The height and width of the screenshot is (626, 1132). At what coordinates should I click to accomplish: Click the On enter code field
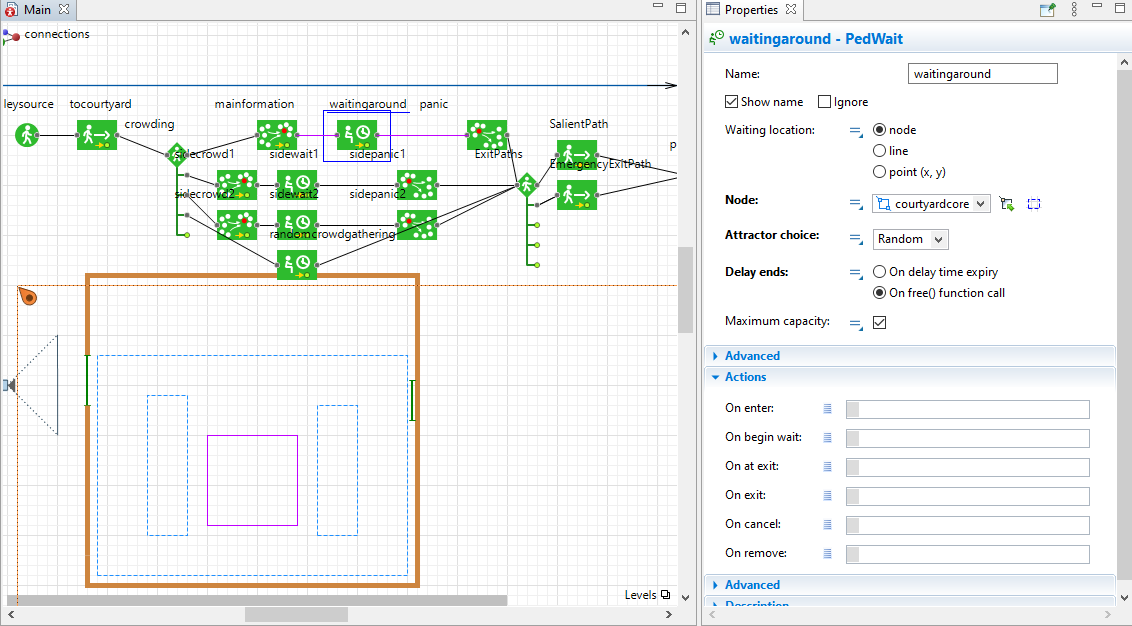click(967, 409)
